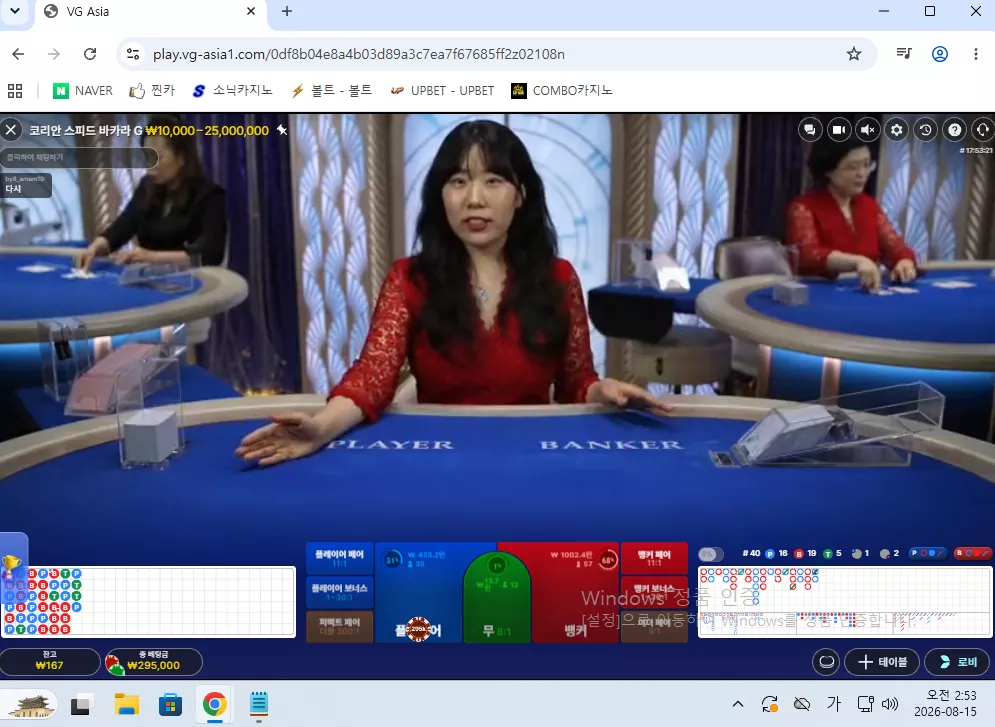
Task: Return to 로비 lobby button
Action: 958,662
